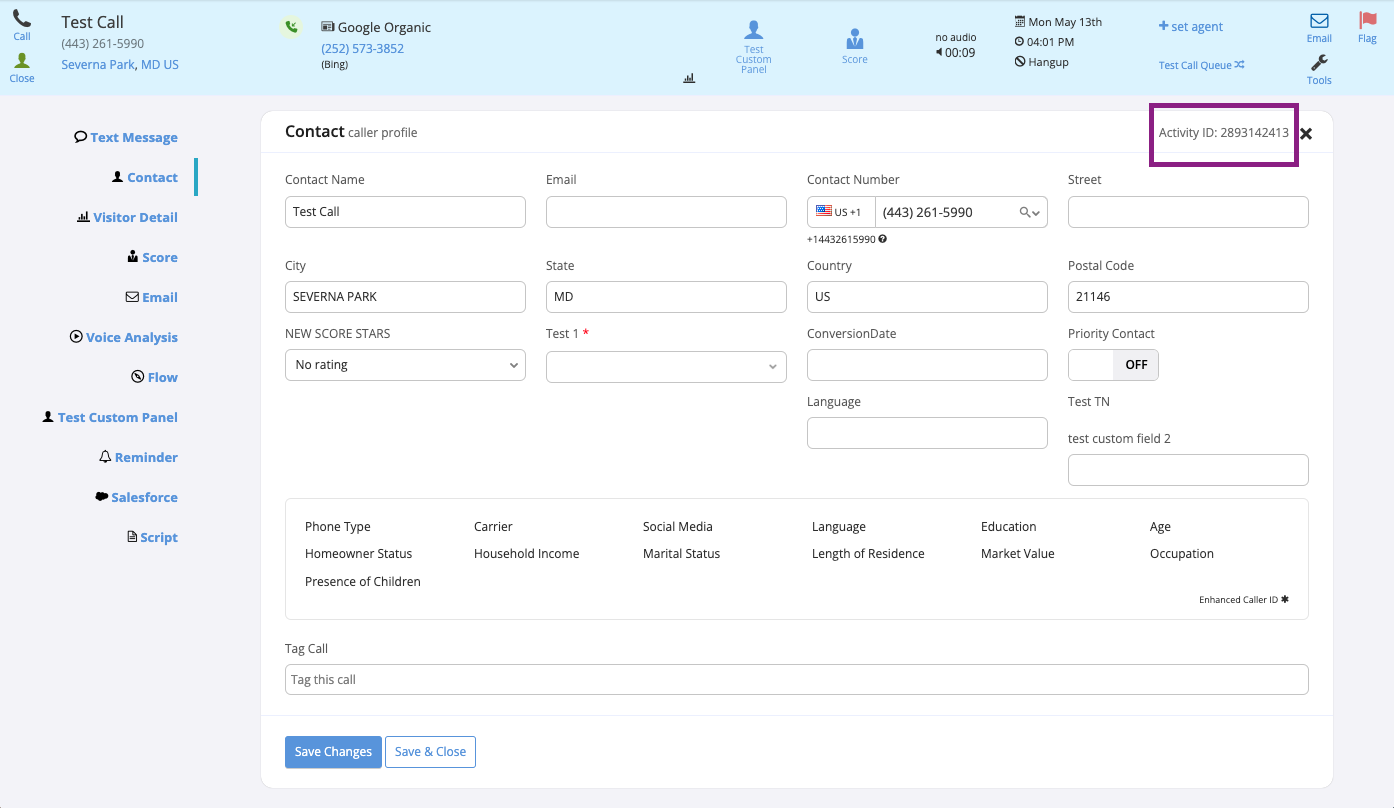Open the Salesforce sidebar tab

(x=136, y=497)
